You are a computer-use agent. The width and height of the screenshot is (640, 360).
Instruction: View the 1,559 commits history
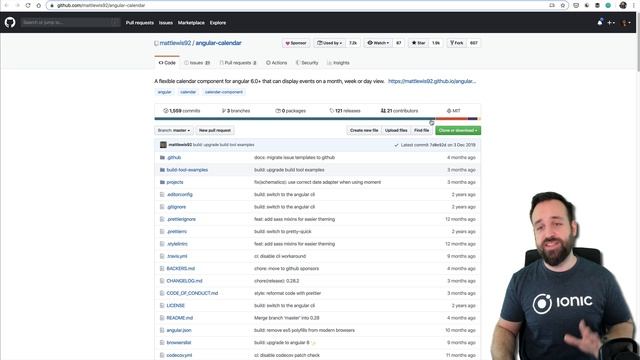(x=182, y=111)
